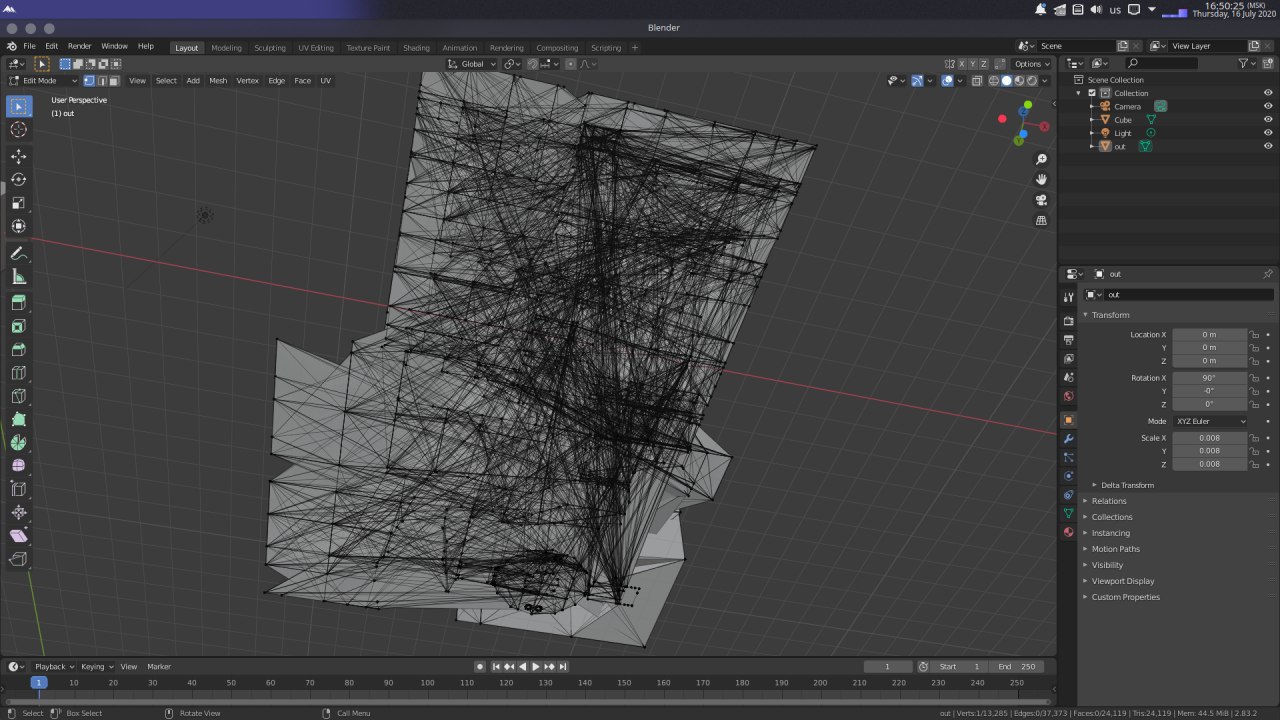The height and width of the screenshot is (720, 1280).
Task: Select the Edge Slide tool
Action: [x=19, y=489]
